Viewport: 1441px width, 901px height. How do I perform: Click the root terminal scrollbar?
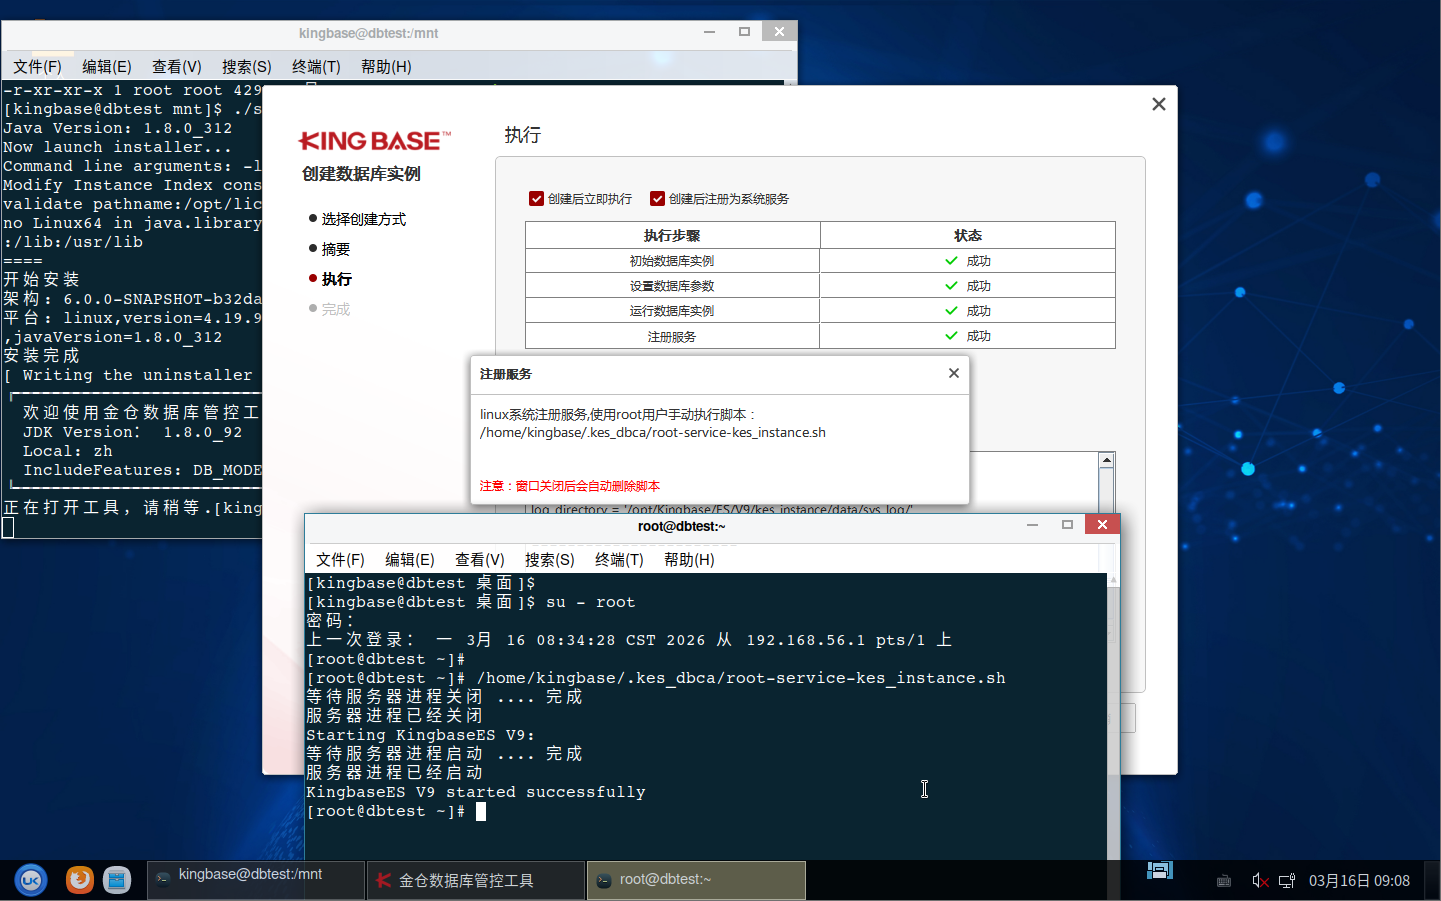[1113, 716]
